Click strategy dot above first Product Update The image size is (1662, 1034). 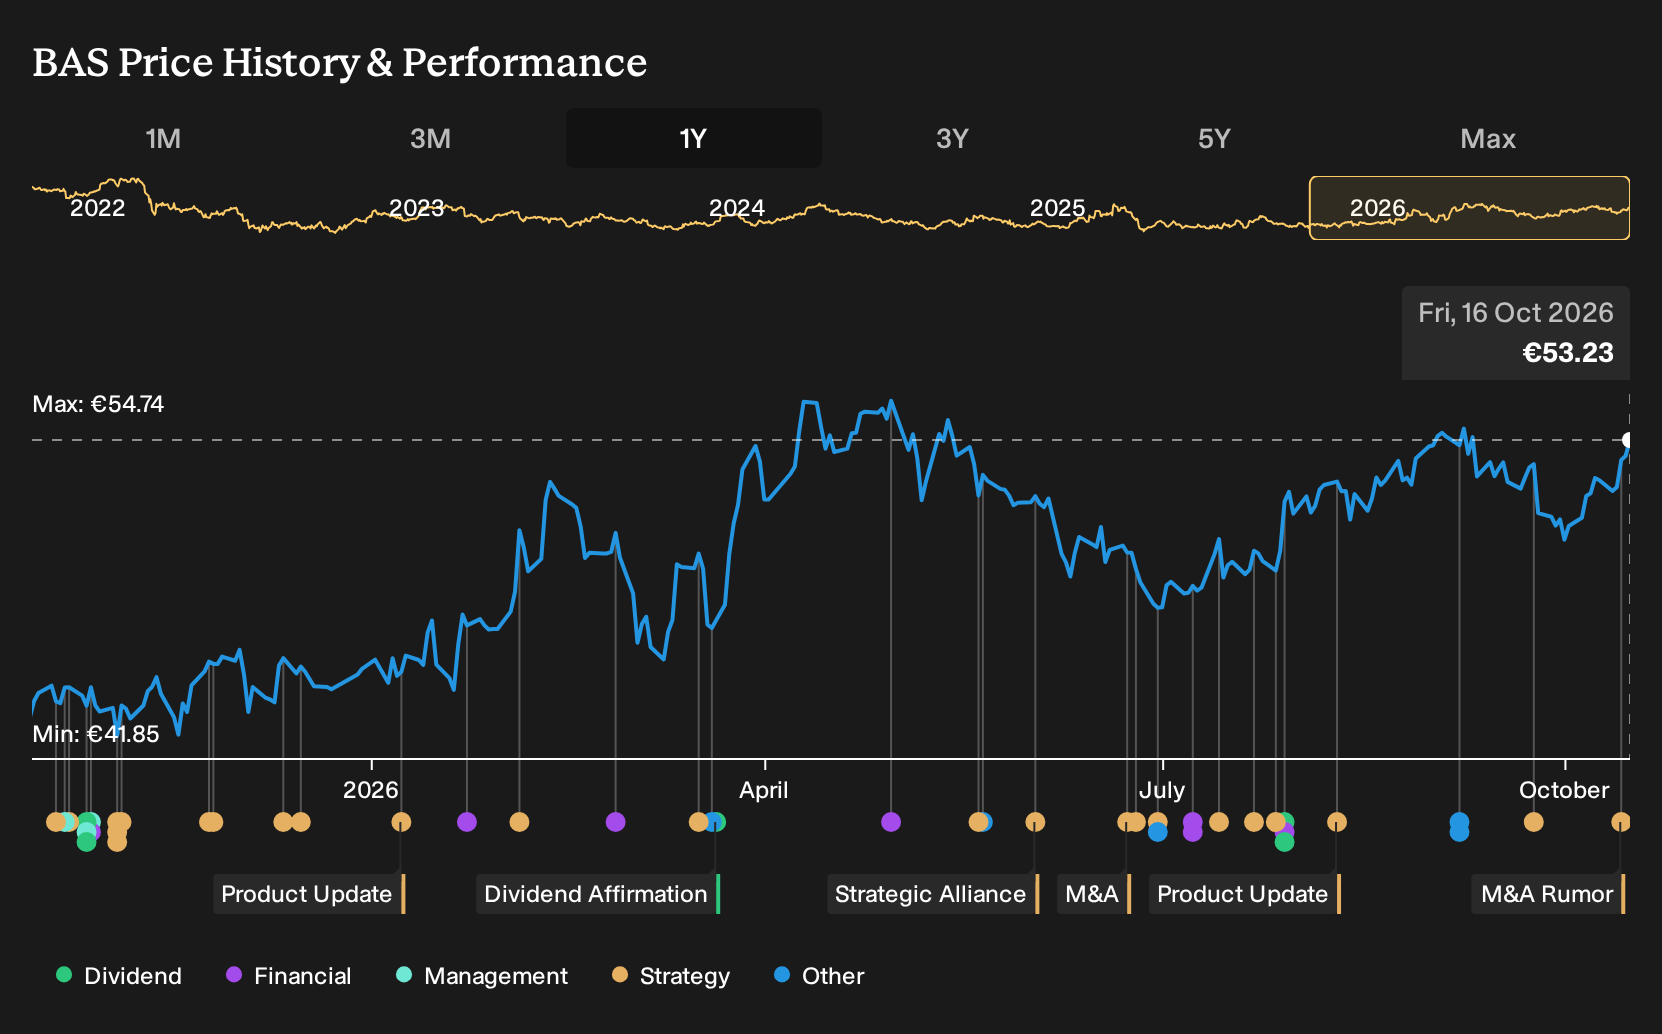pos(401,822)
